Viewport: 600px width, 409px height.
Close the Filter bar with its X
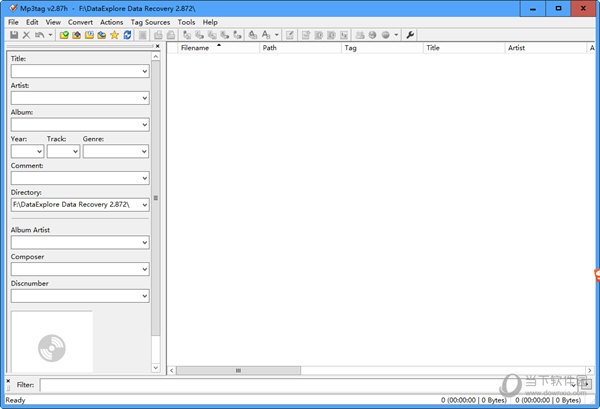pos(8,381)
